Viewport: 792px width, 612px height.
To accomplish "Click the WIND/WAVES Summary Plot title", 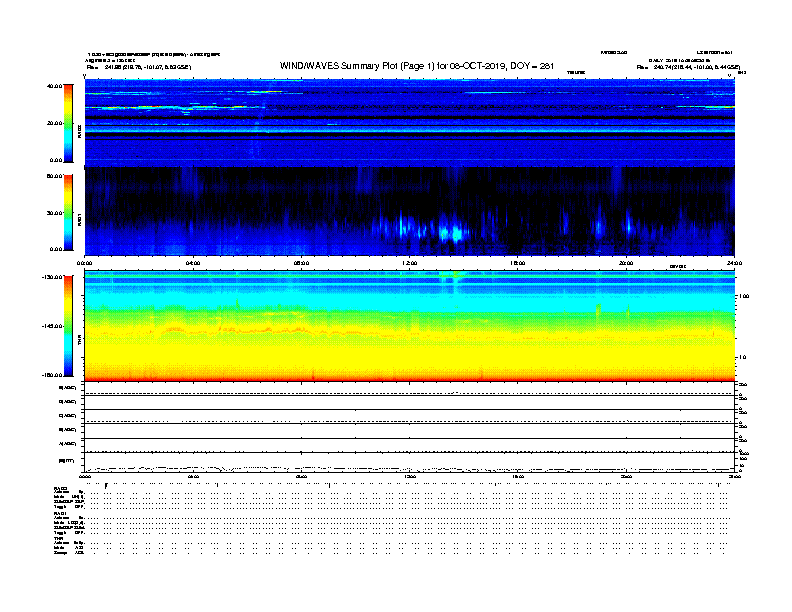I will point(416,66).
